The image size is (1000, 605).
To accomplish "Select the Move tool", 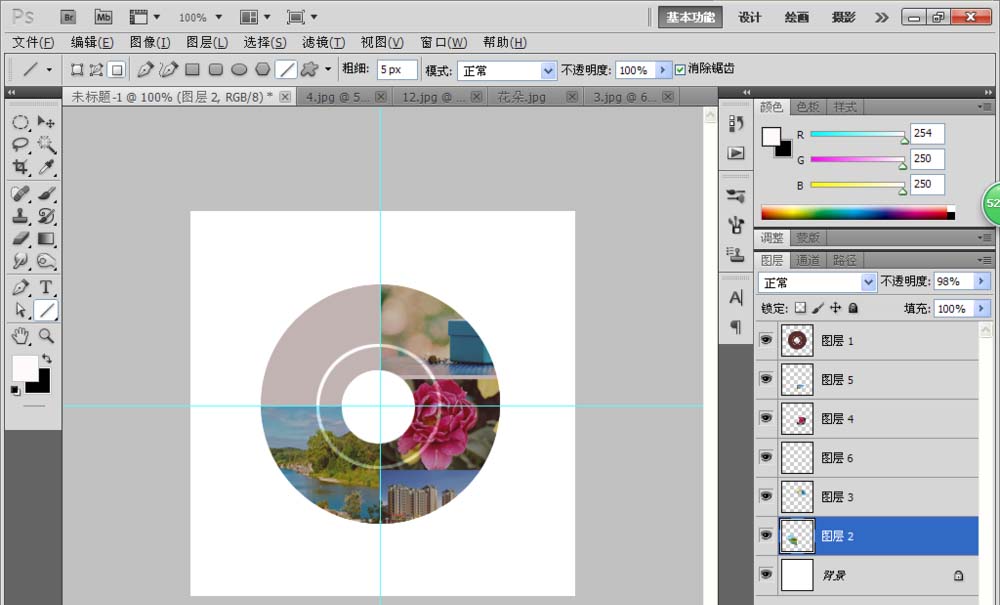I will tap(46, 122).
